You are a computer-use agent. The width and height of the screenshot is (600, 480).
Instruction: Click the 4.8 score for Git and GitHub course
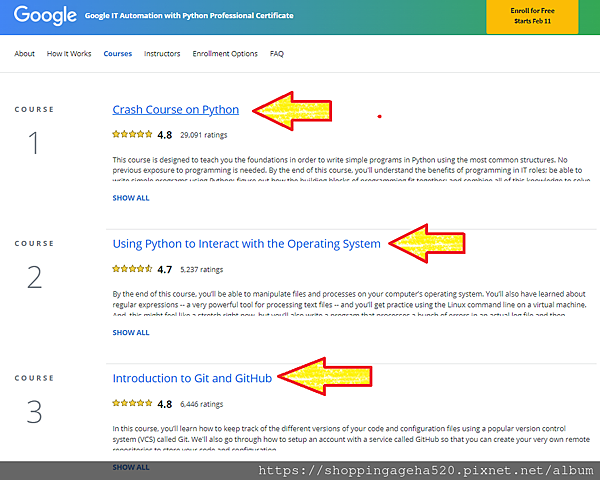tap(165, 404)
